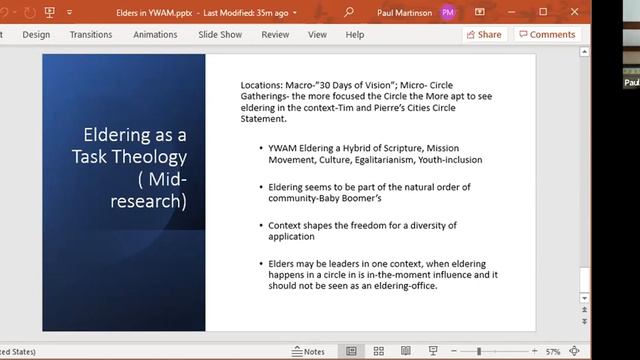Click the 57% zoom level
640x360 pixels.
point(553,351)
